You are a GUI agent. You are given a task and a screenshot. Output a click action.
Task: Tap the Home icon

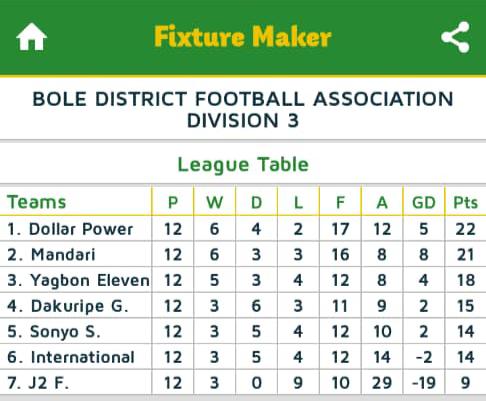pyautogui.click(x=32, y=37)
